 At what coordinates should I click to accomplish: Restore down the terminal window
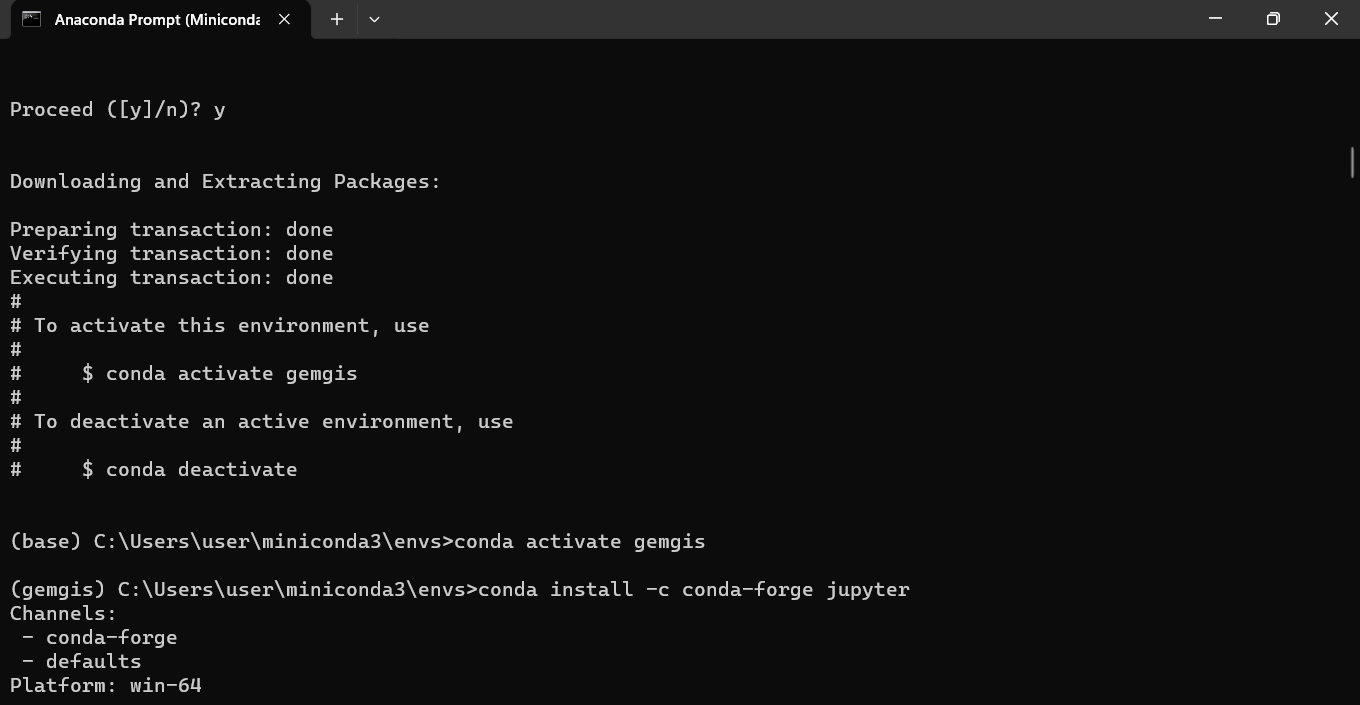tap(1273, 19)
